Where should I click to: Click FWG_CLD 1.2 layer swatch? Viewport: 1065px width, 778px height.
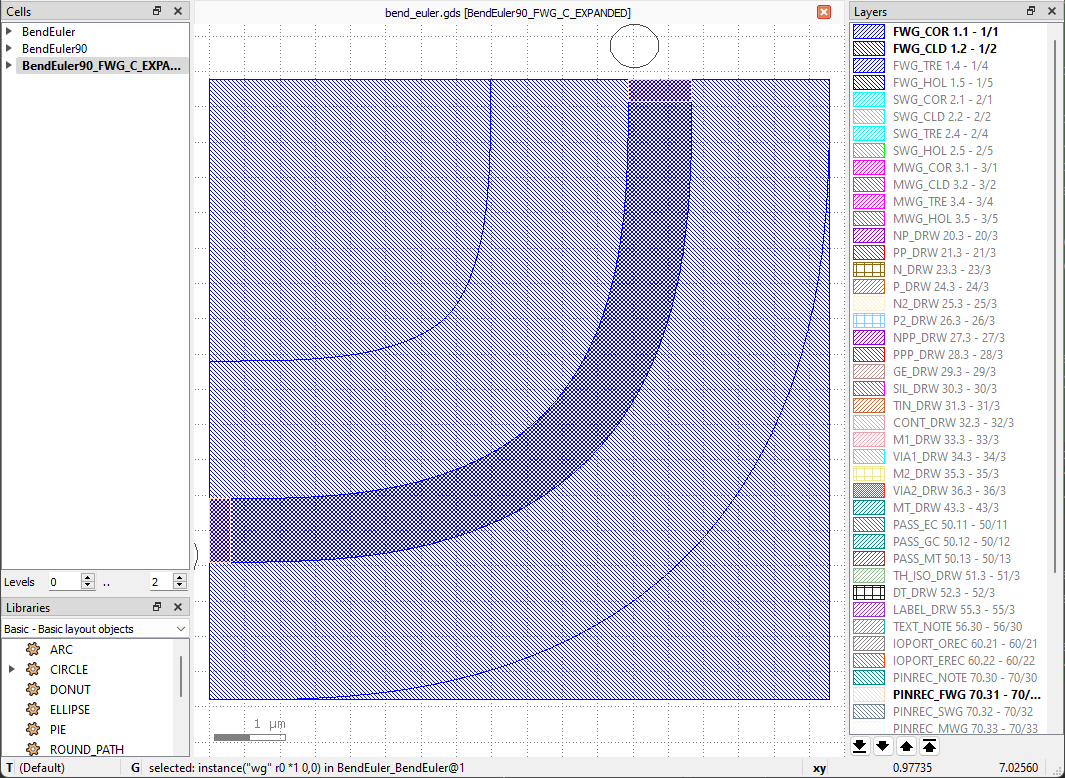coord(869,48)
